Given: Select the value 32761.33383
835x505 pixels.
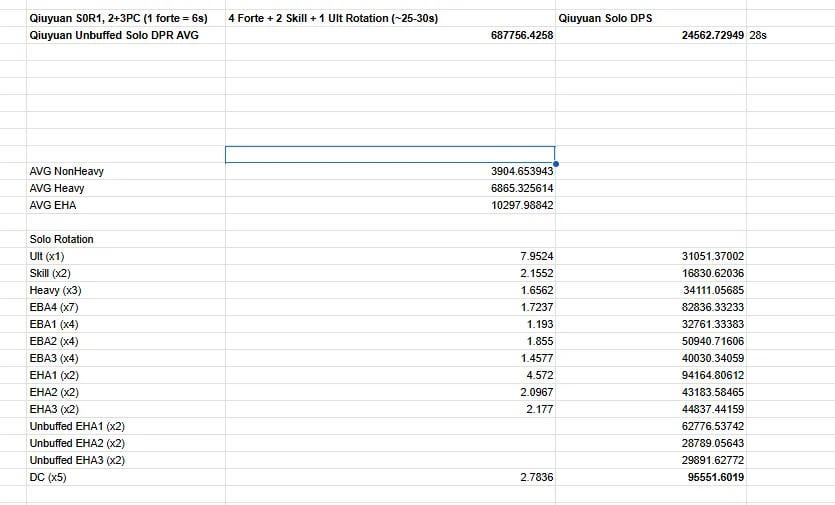Looking at the screenshot, I should point(713,324).
